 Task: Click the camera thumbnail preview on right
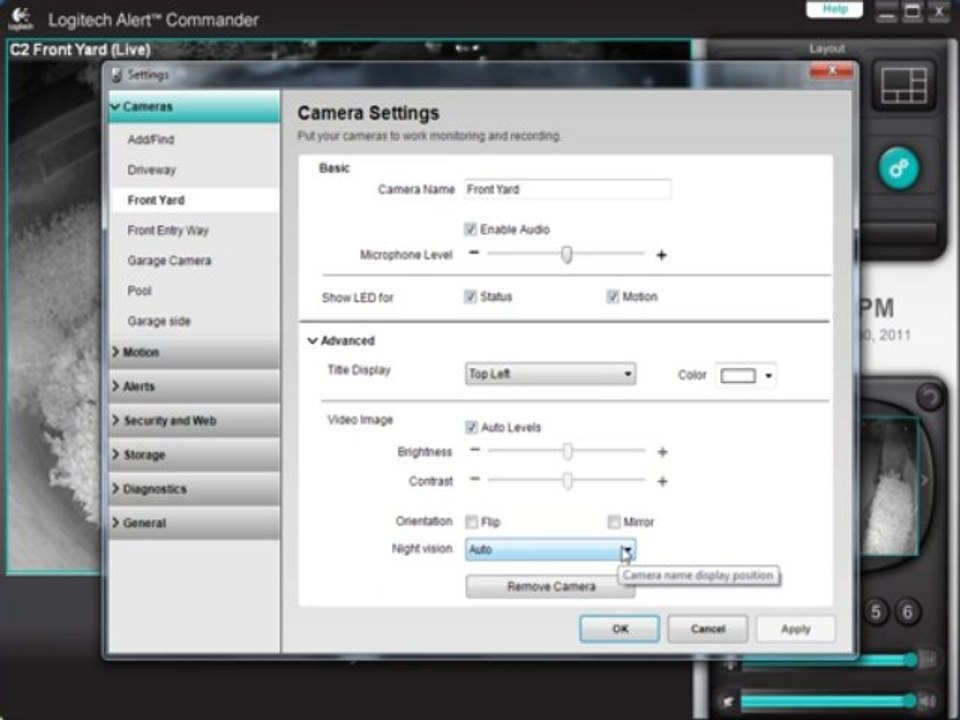(890, 487)
